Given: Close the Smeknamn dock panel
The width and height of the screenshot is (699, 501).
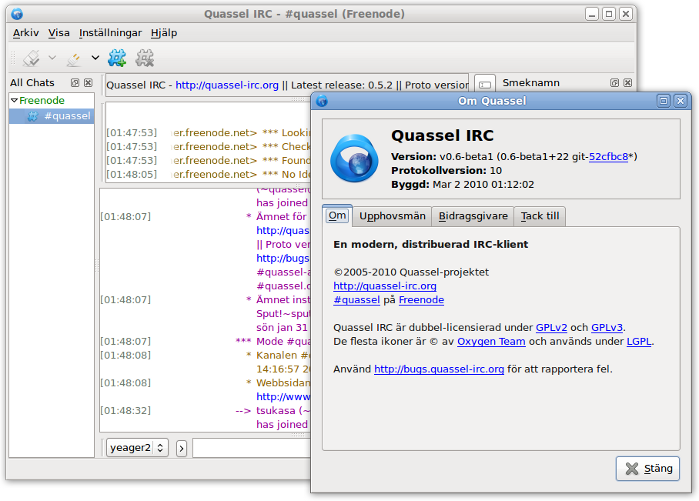Looking at the screenshot, I should [628, 83].
